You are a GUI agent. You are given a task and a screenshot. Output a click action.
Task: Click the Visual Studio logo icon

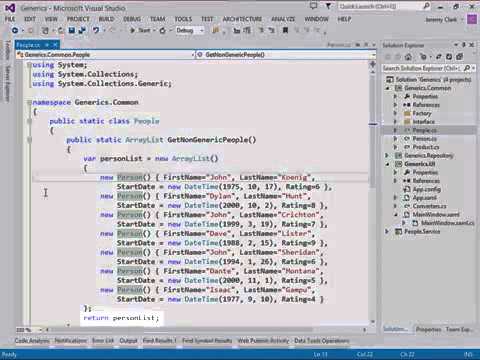click(10, 8)
